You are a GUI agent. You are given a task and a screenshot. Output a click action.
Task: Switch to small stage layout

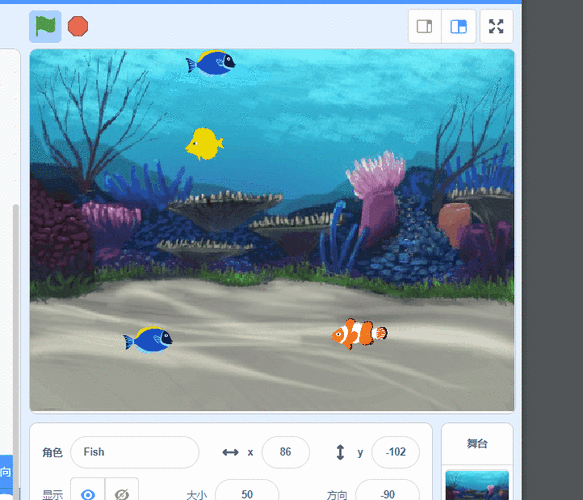425,26
